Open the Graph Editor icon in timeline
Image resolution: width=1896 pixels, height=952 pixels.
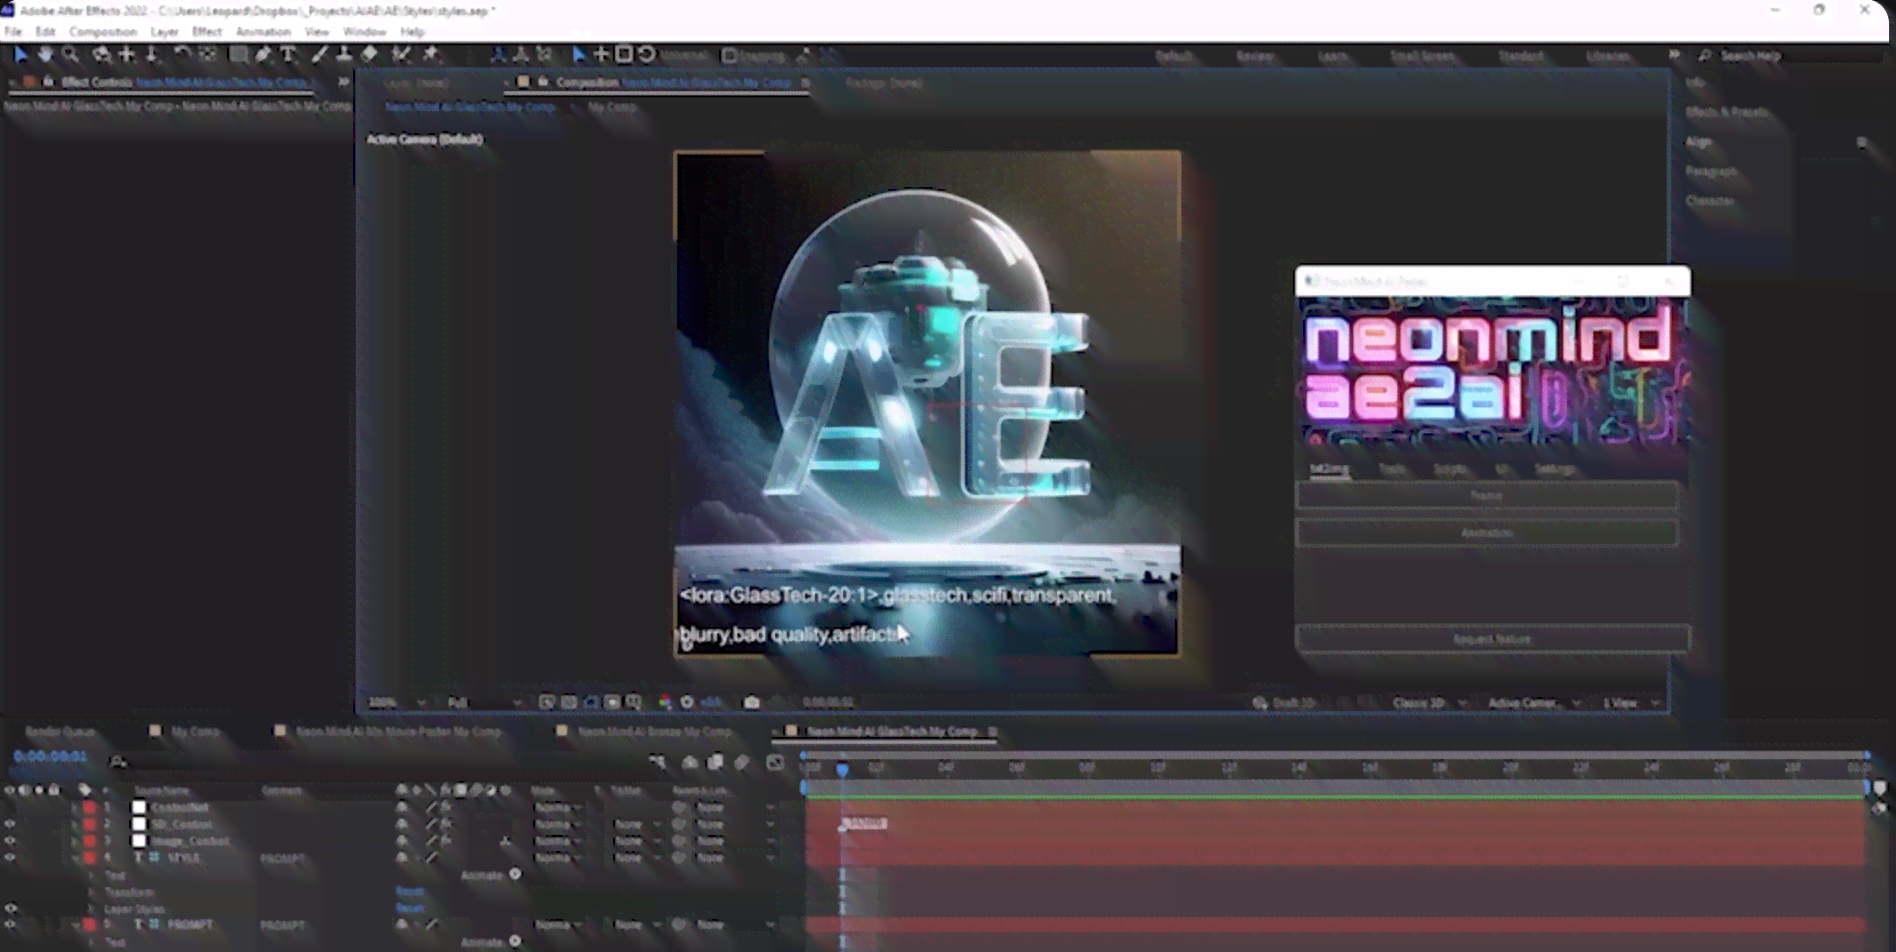tap(775, 762)
